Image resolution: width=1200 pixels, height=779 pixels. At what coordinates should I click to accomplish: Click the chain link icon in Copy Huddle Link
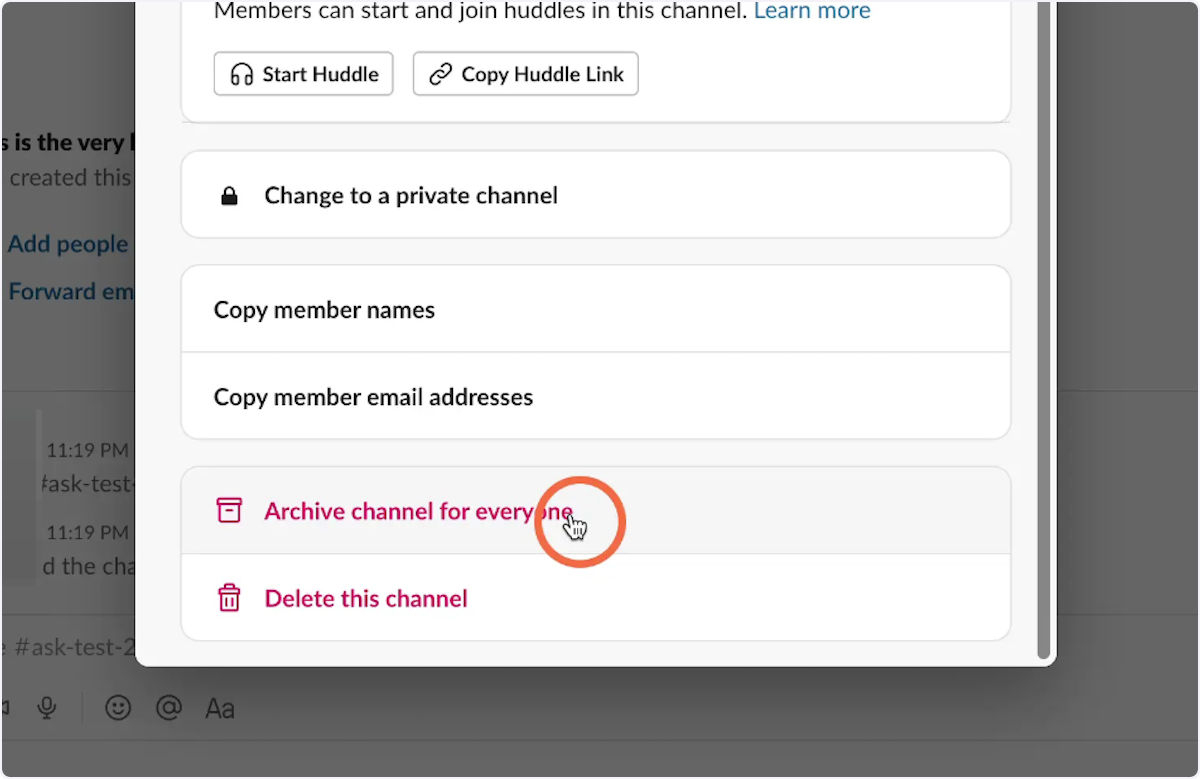click(440, 75)
